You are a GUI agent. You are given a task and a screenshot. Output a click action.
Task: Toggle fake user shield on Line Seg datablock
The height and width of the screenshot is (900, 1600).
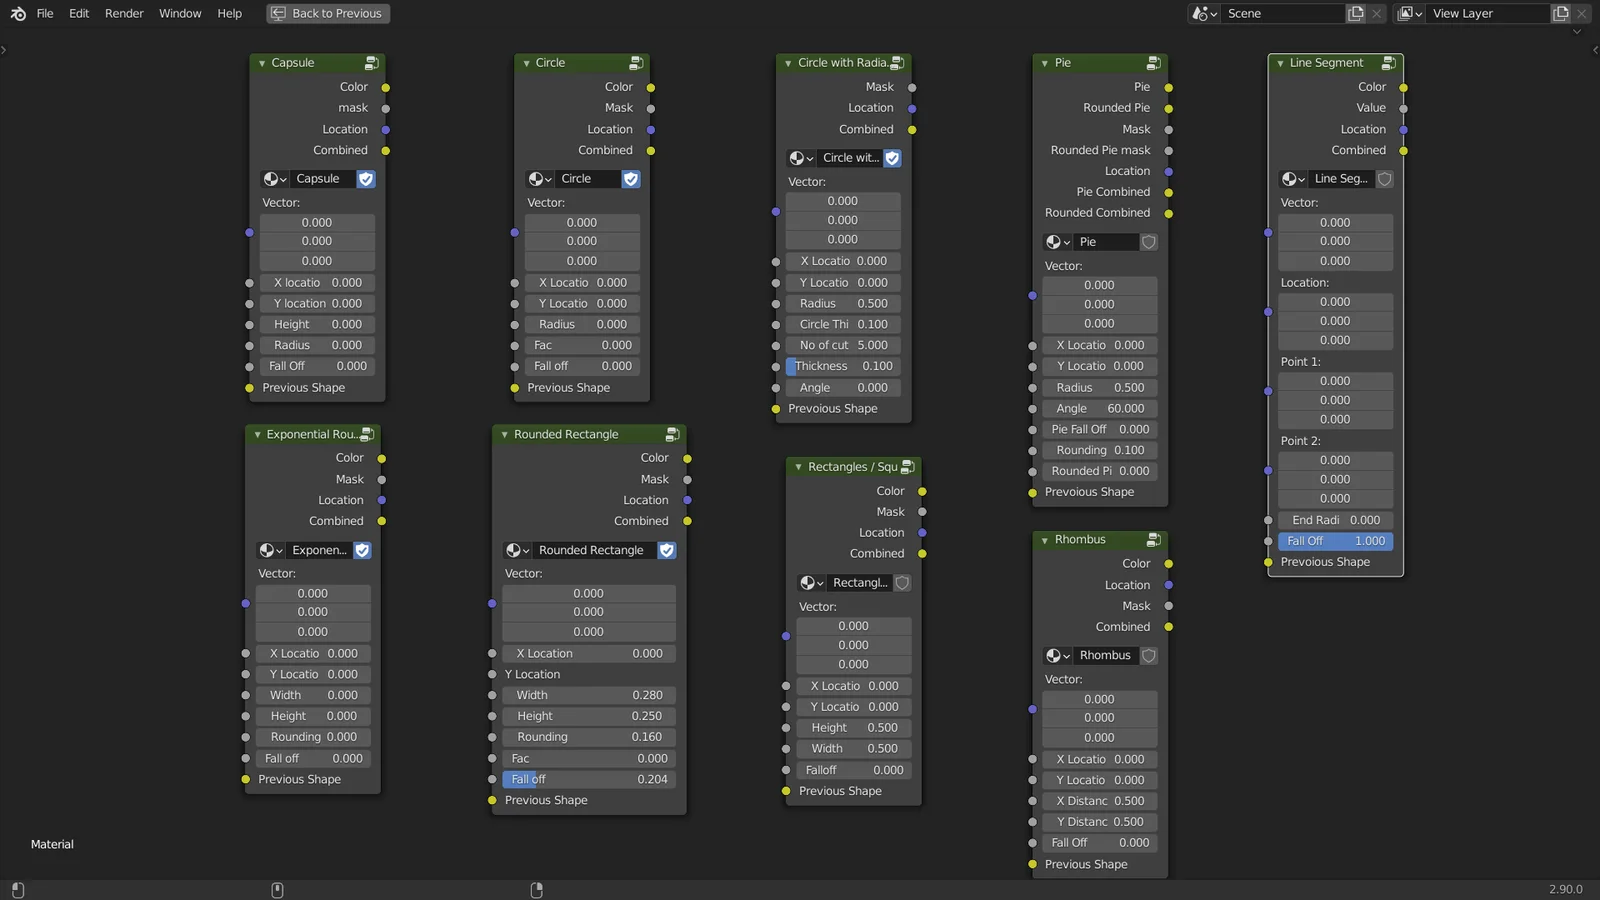click(1385, 179)
